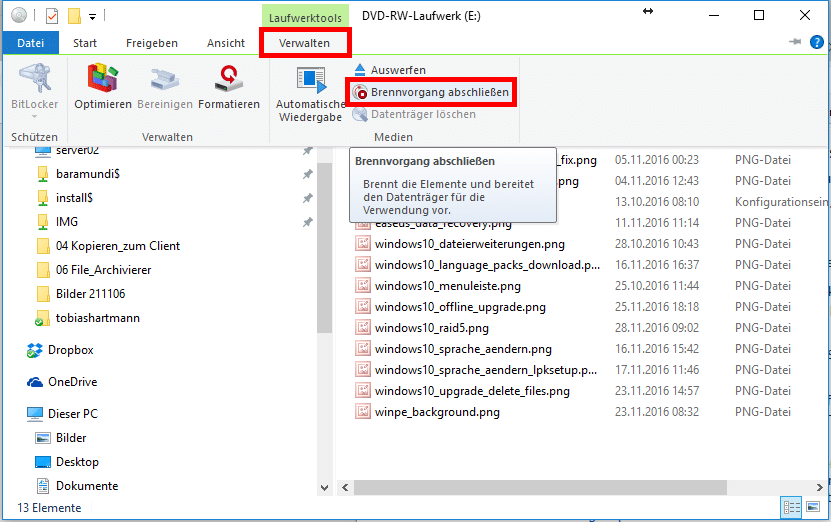Select install$ network folder
Viewport: 831px width, 522px height.
point(74,198)
